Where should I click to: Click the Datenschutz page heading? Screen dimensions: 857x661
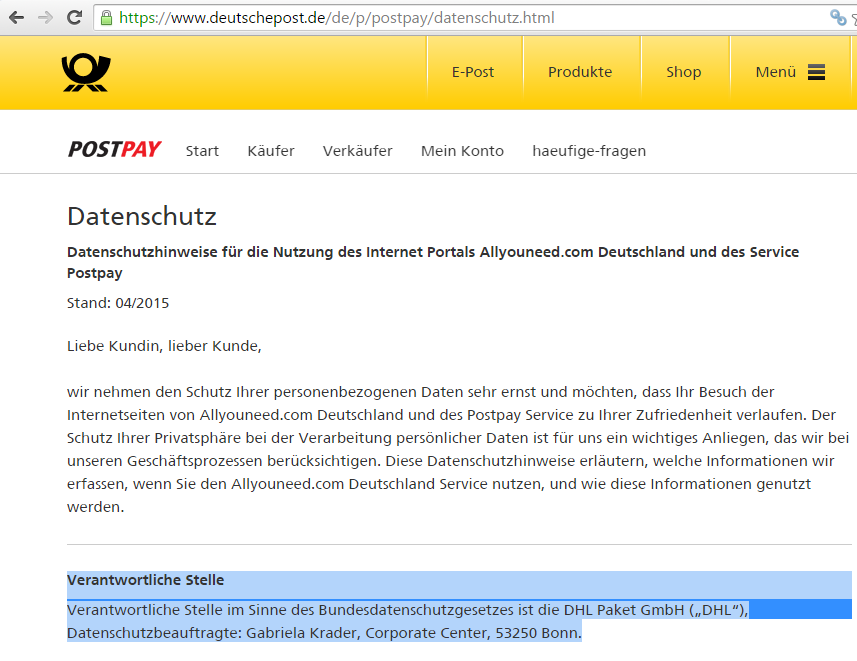point(142,216)
